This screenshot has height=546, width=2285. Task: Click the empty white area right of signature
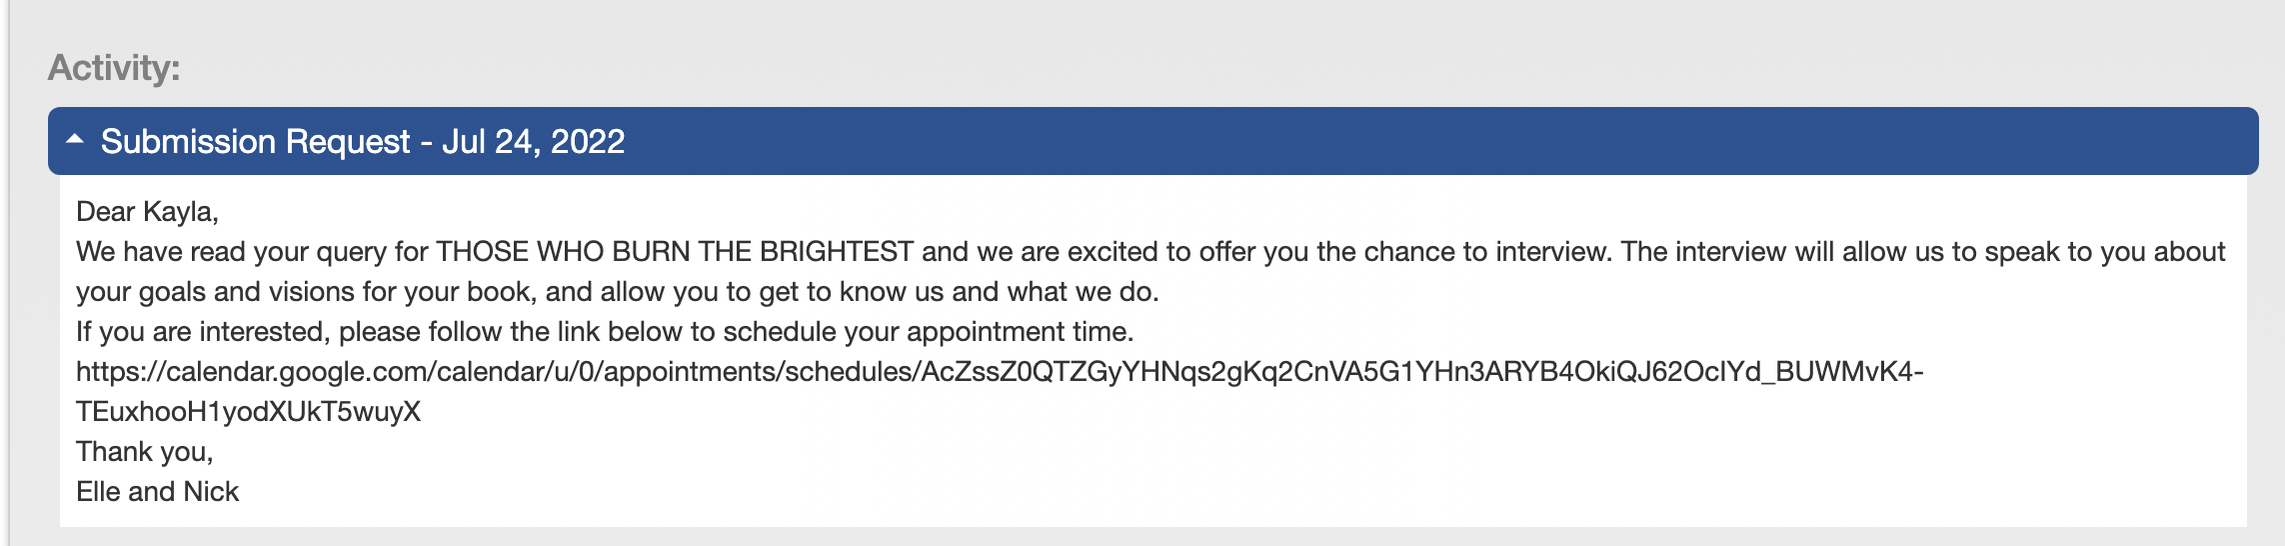coord(1240,492)
